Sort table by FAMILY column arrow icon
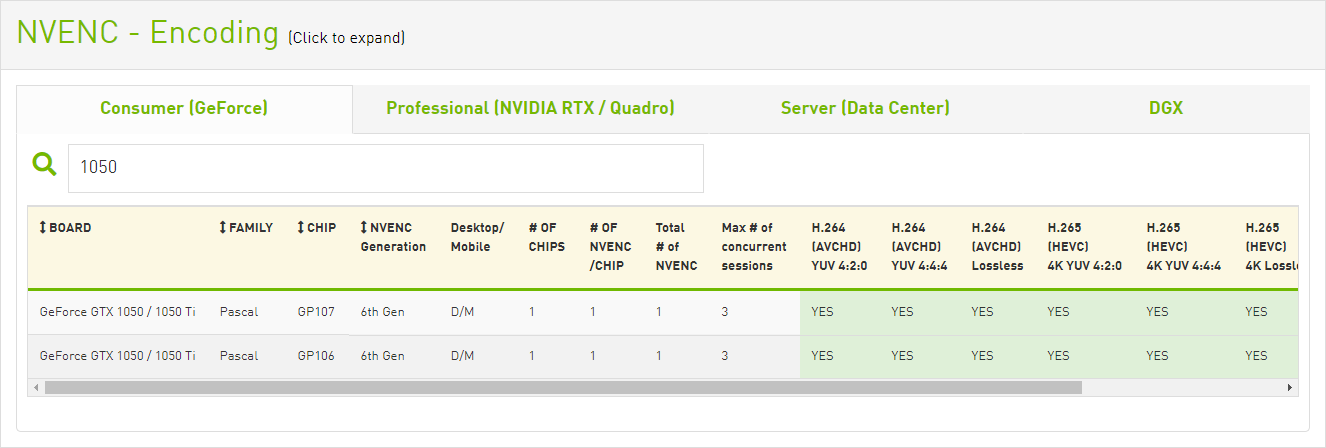 pos(223,228)
